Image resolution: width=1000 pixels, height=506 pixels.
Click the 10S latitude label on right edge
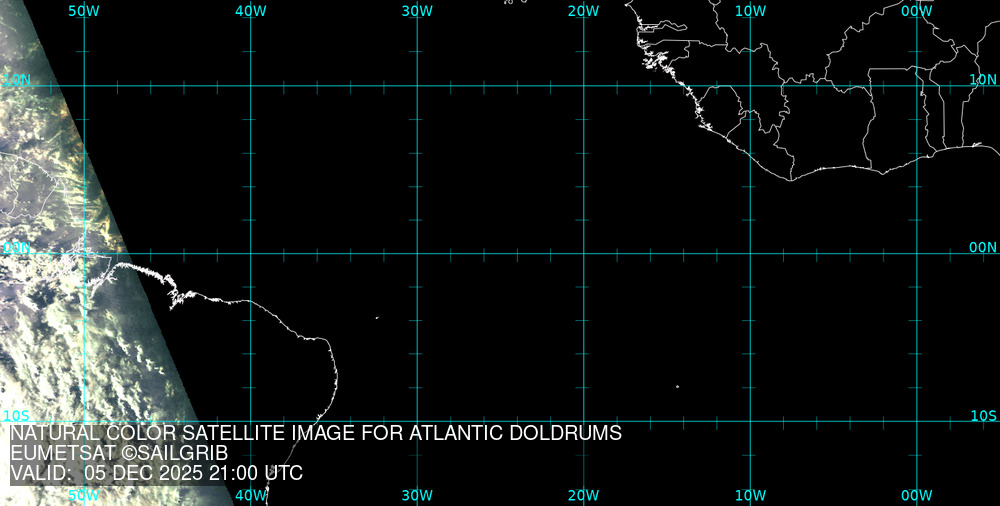point(983,415)
